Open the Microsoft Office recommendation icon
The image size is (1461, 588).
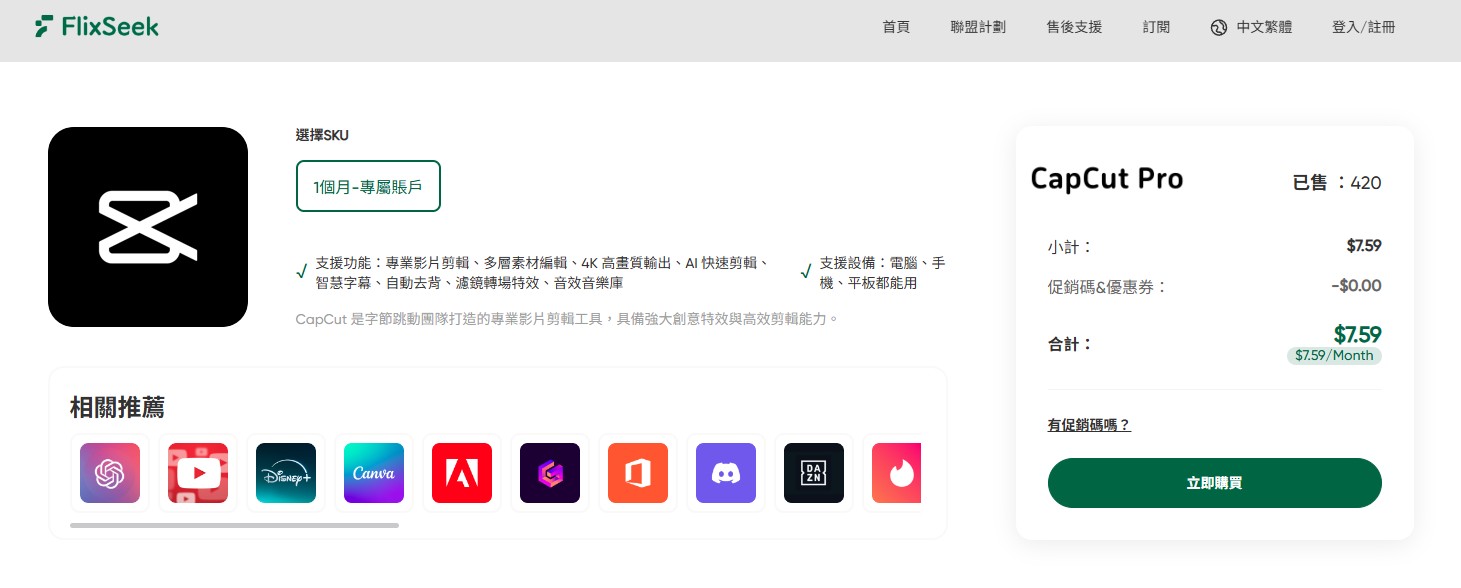click(638, 473)
